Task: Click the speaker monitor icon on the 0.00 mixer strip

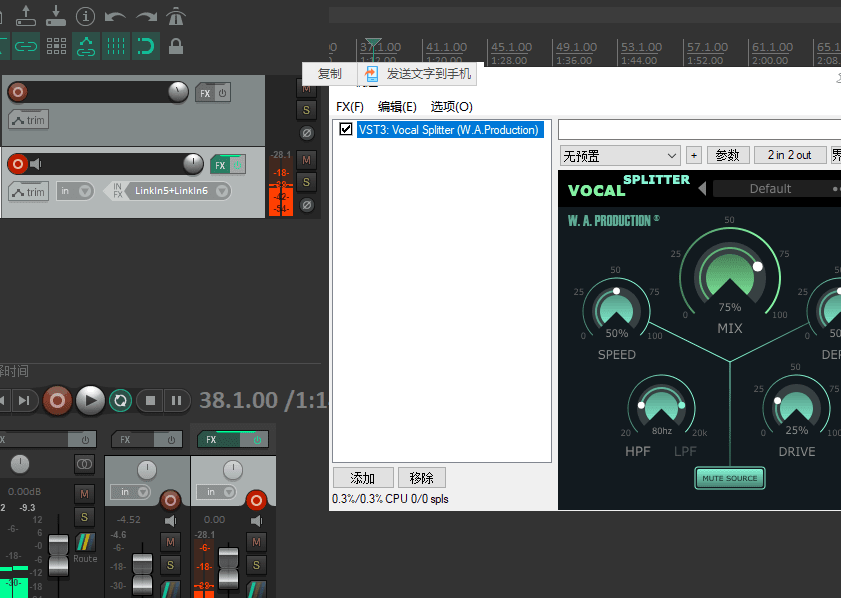Action: 256,520
